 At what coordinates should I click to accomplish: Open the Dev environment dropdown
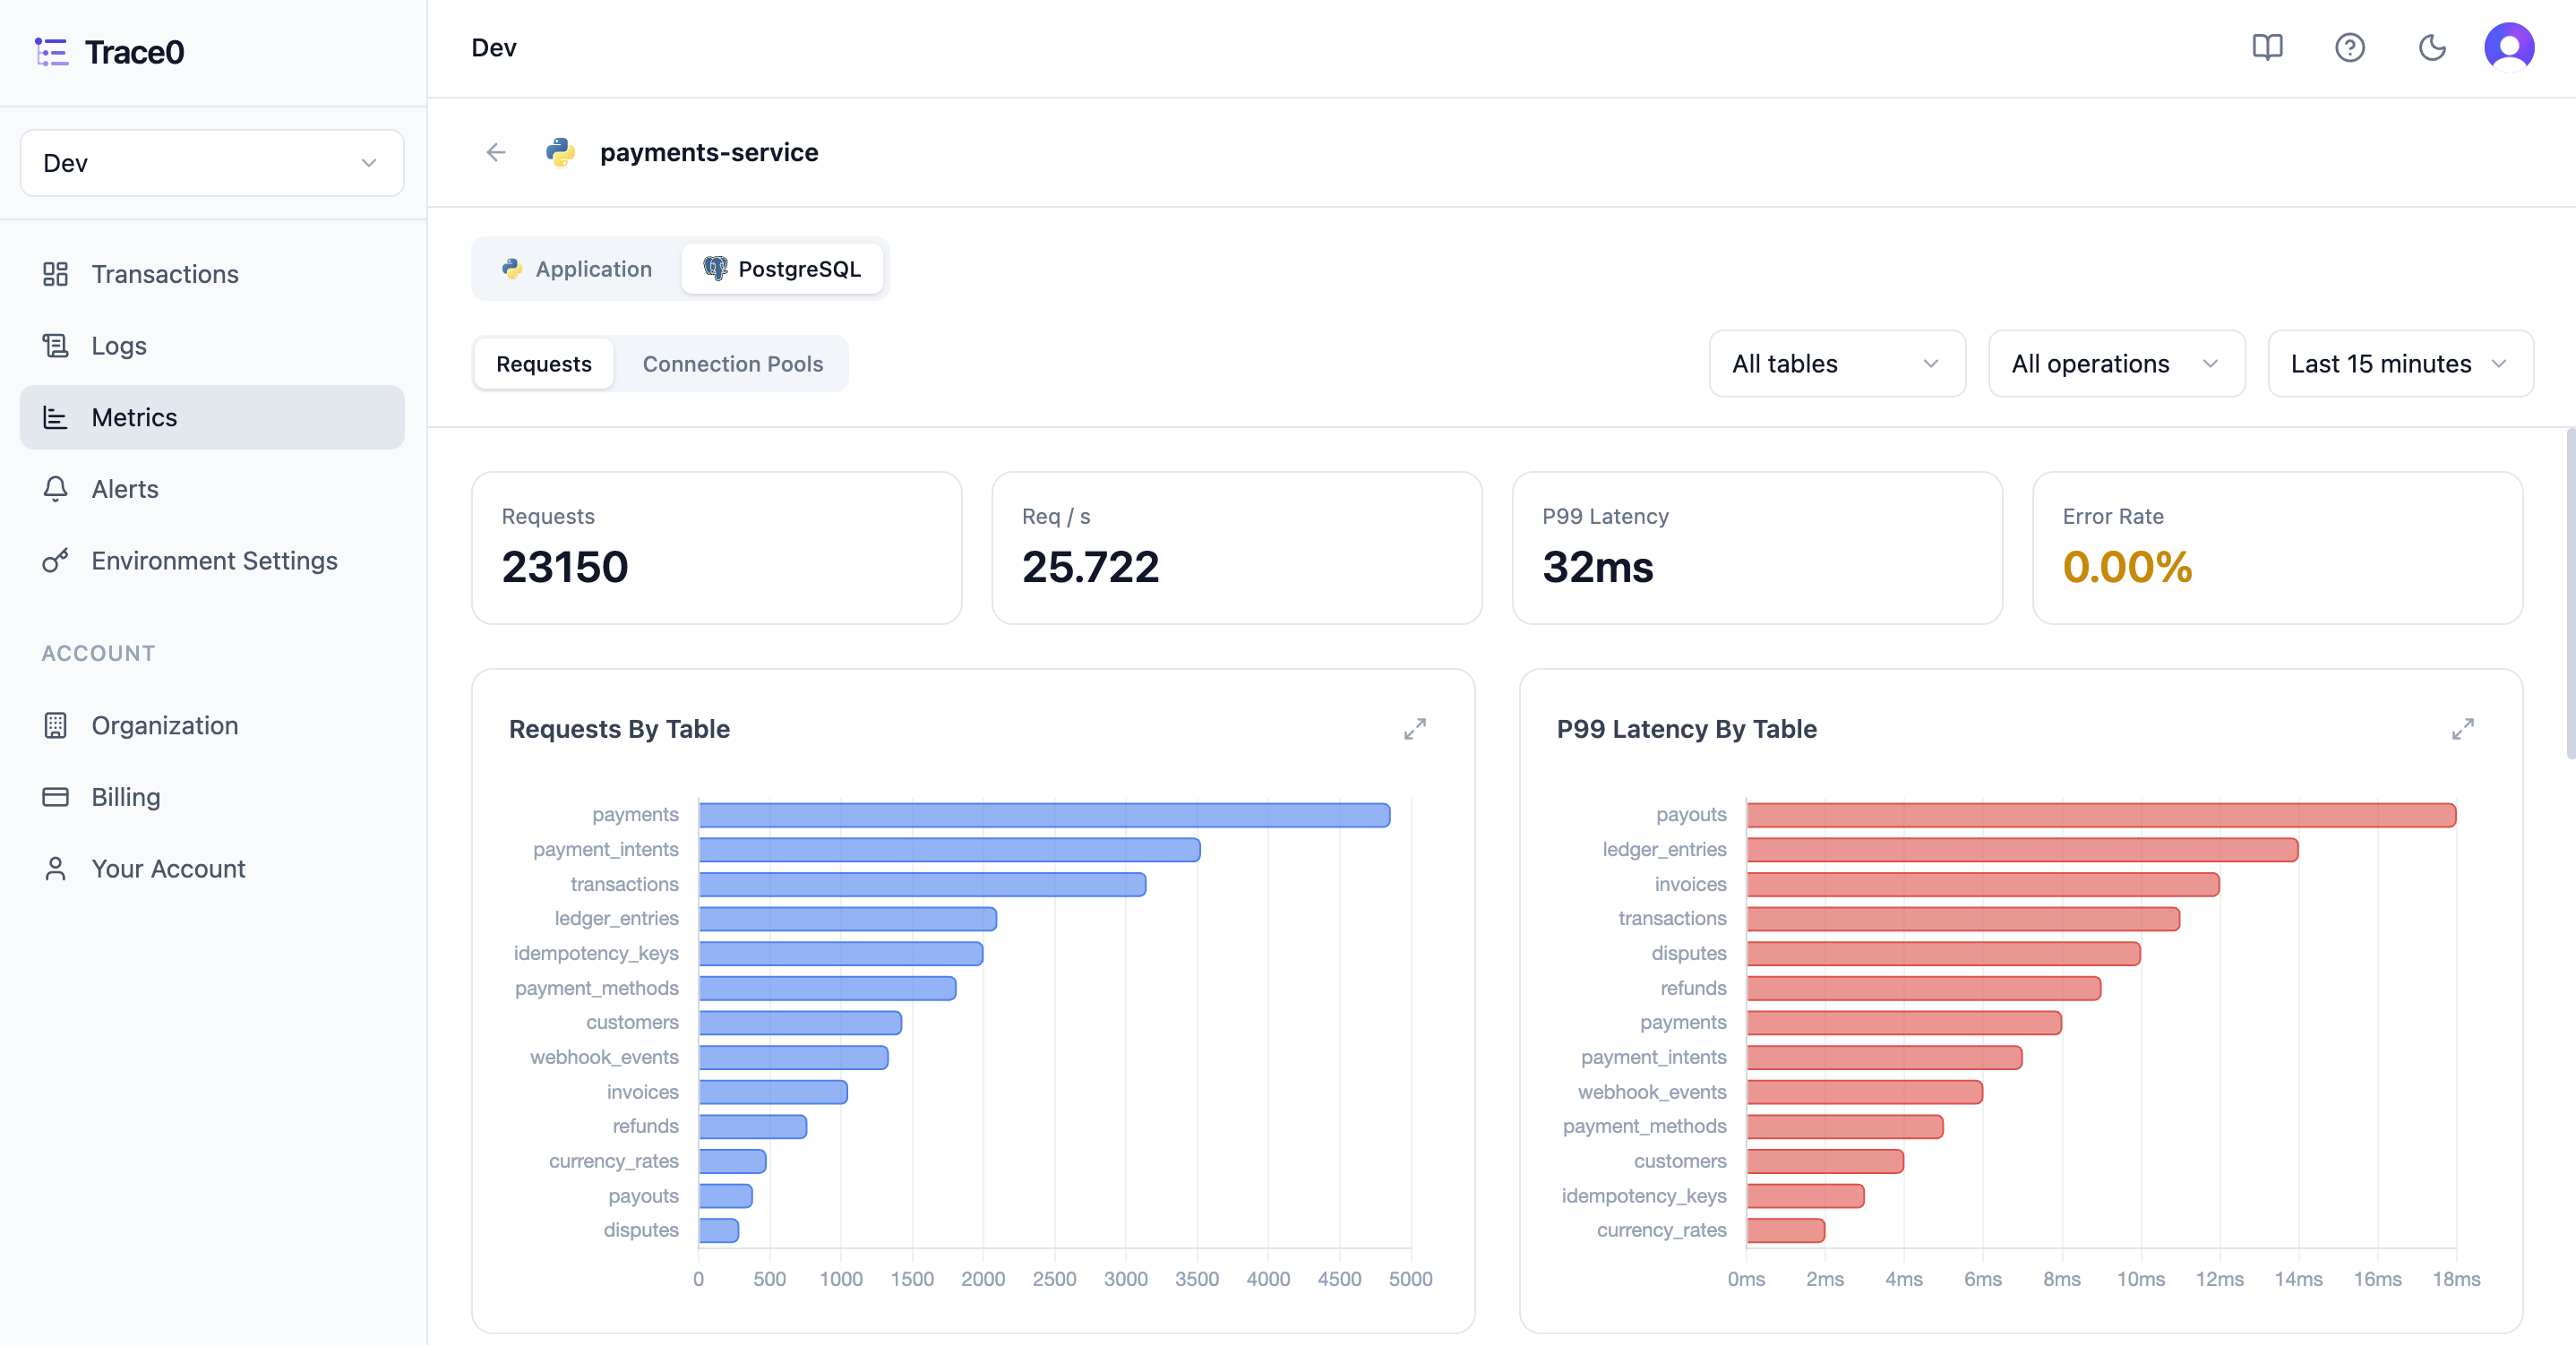pyautogui.click(x=212, y=163)
